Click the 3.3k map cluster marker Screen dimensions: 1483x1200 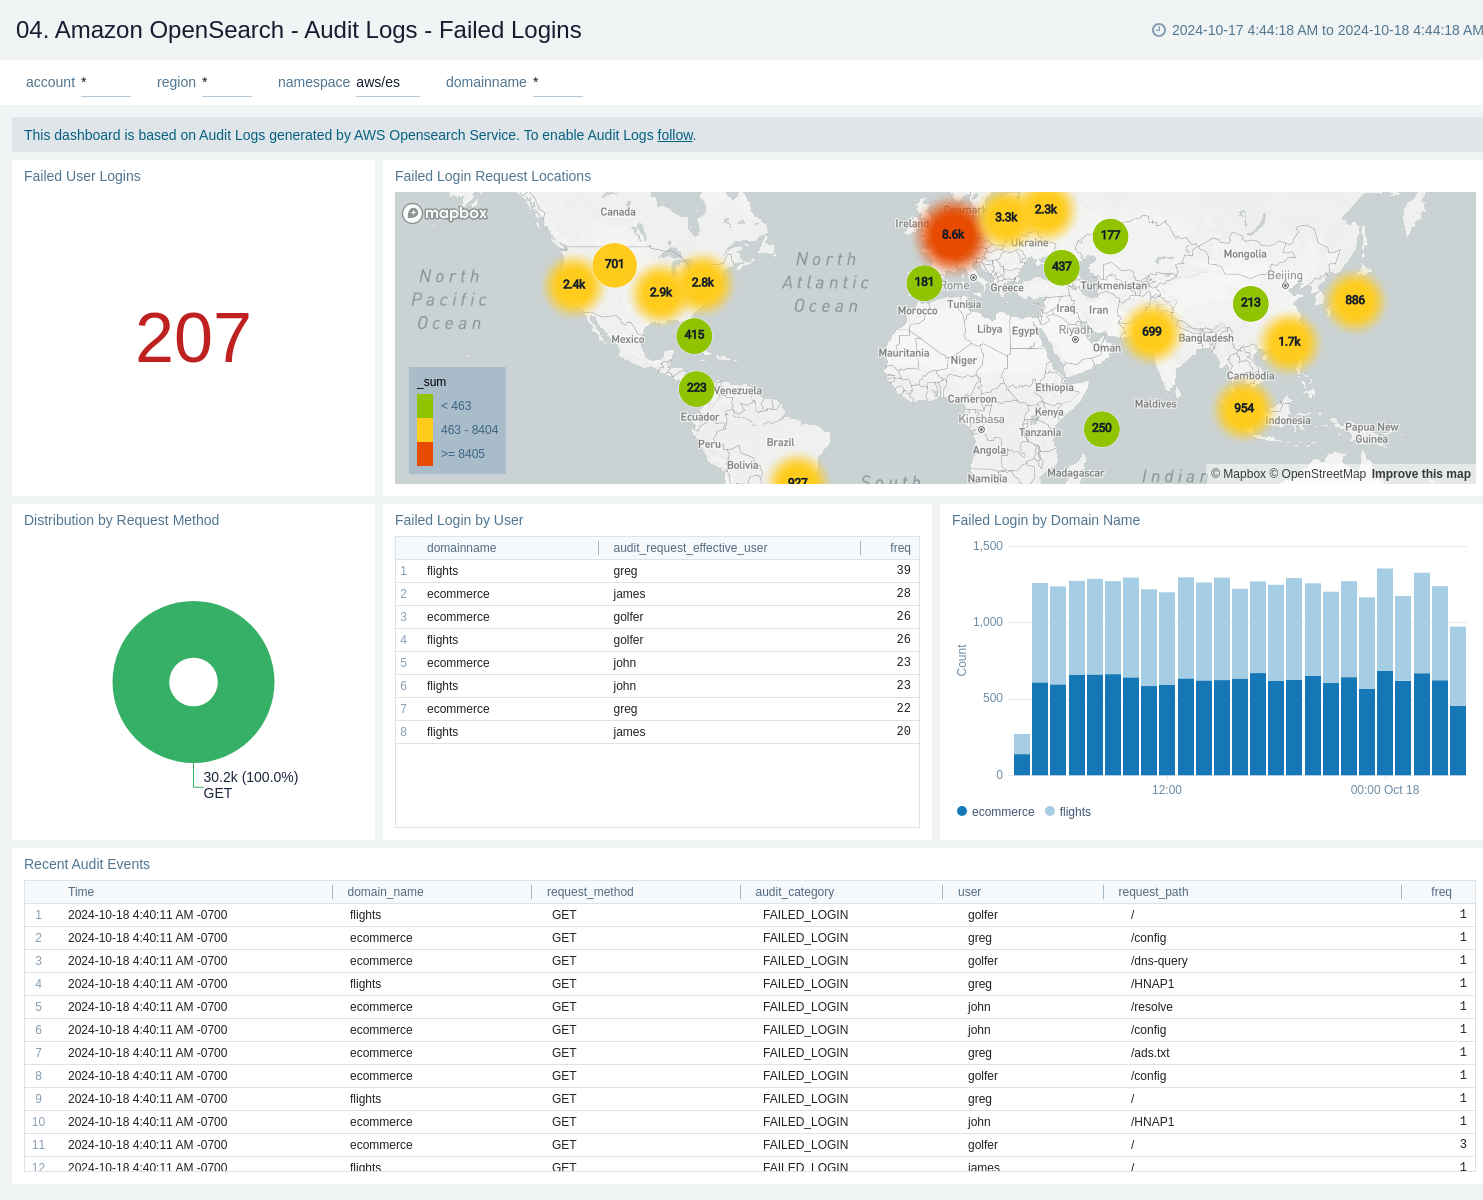pyautogui.click(x=1006, y=217)
